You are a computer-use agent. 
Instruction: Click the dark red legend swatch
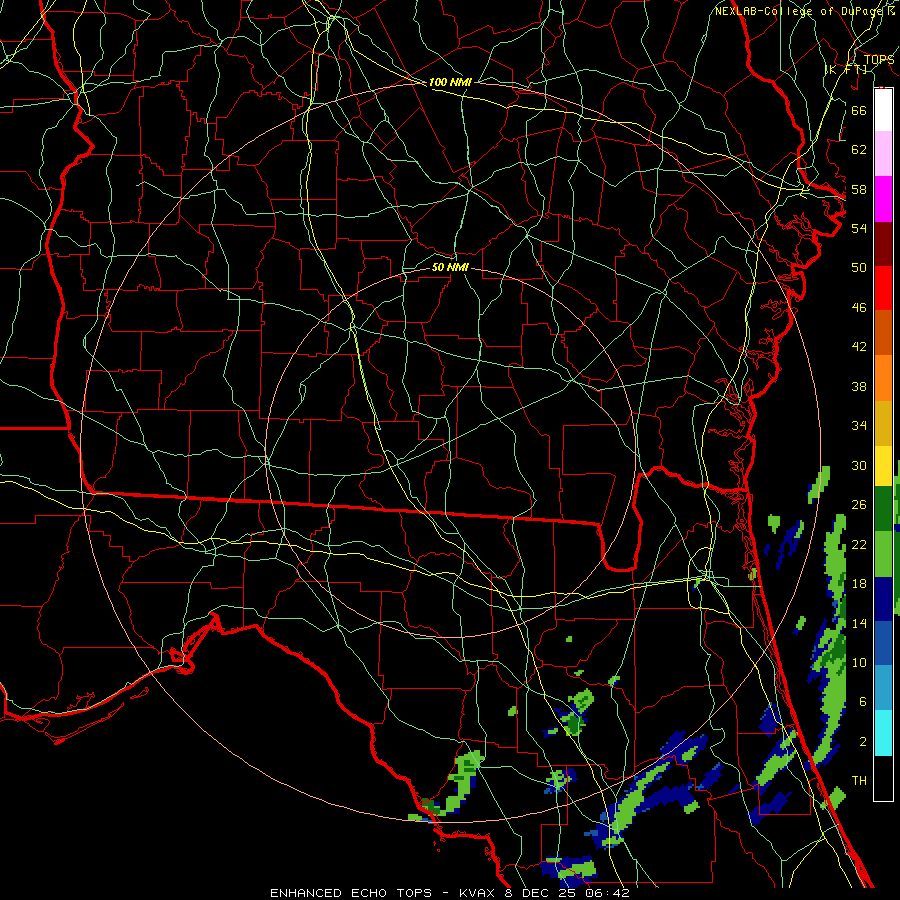(x=883, y=244)
